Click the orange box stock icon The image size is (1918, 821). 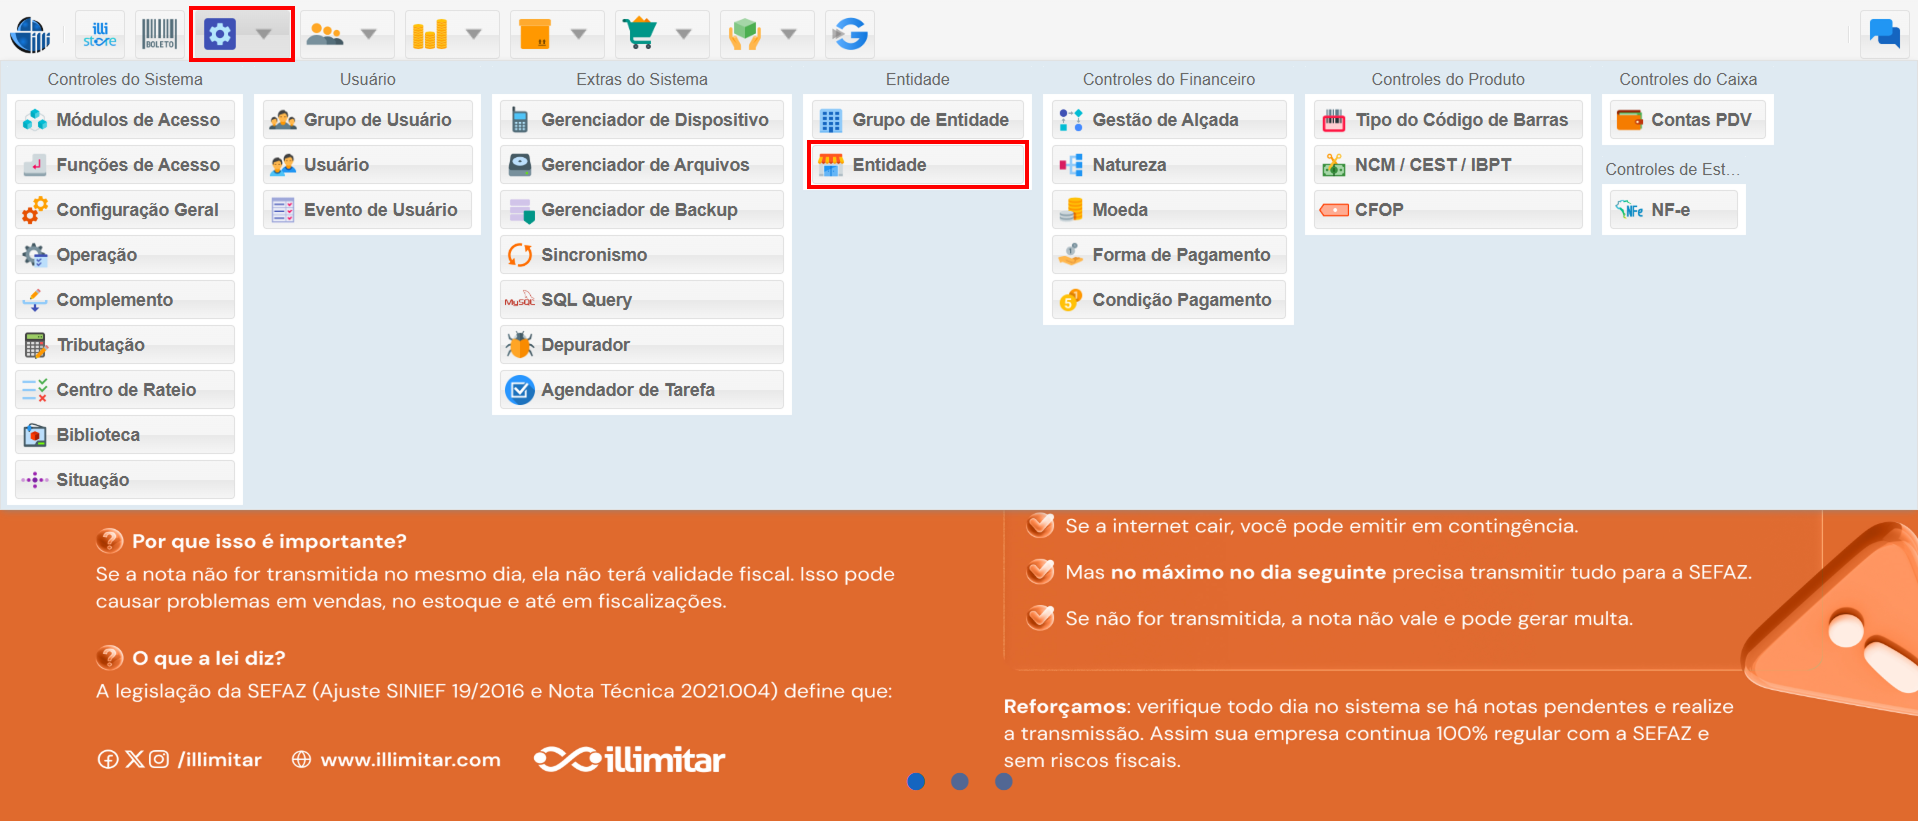[x=535, y=35]
